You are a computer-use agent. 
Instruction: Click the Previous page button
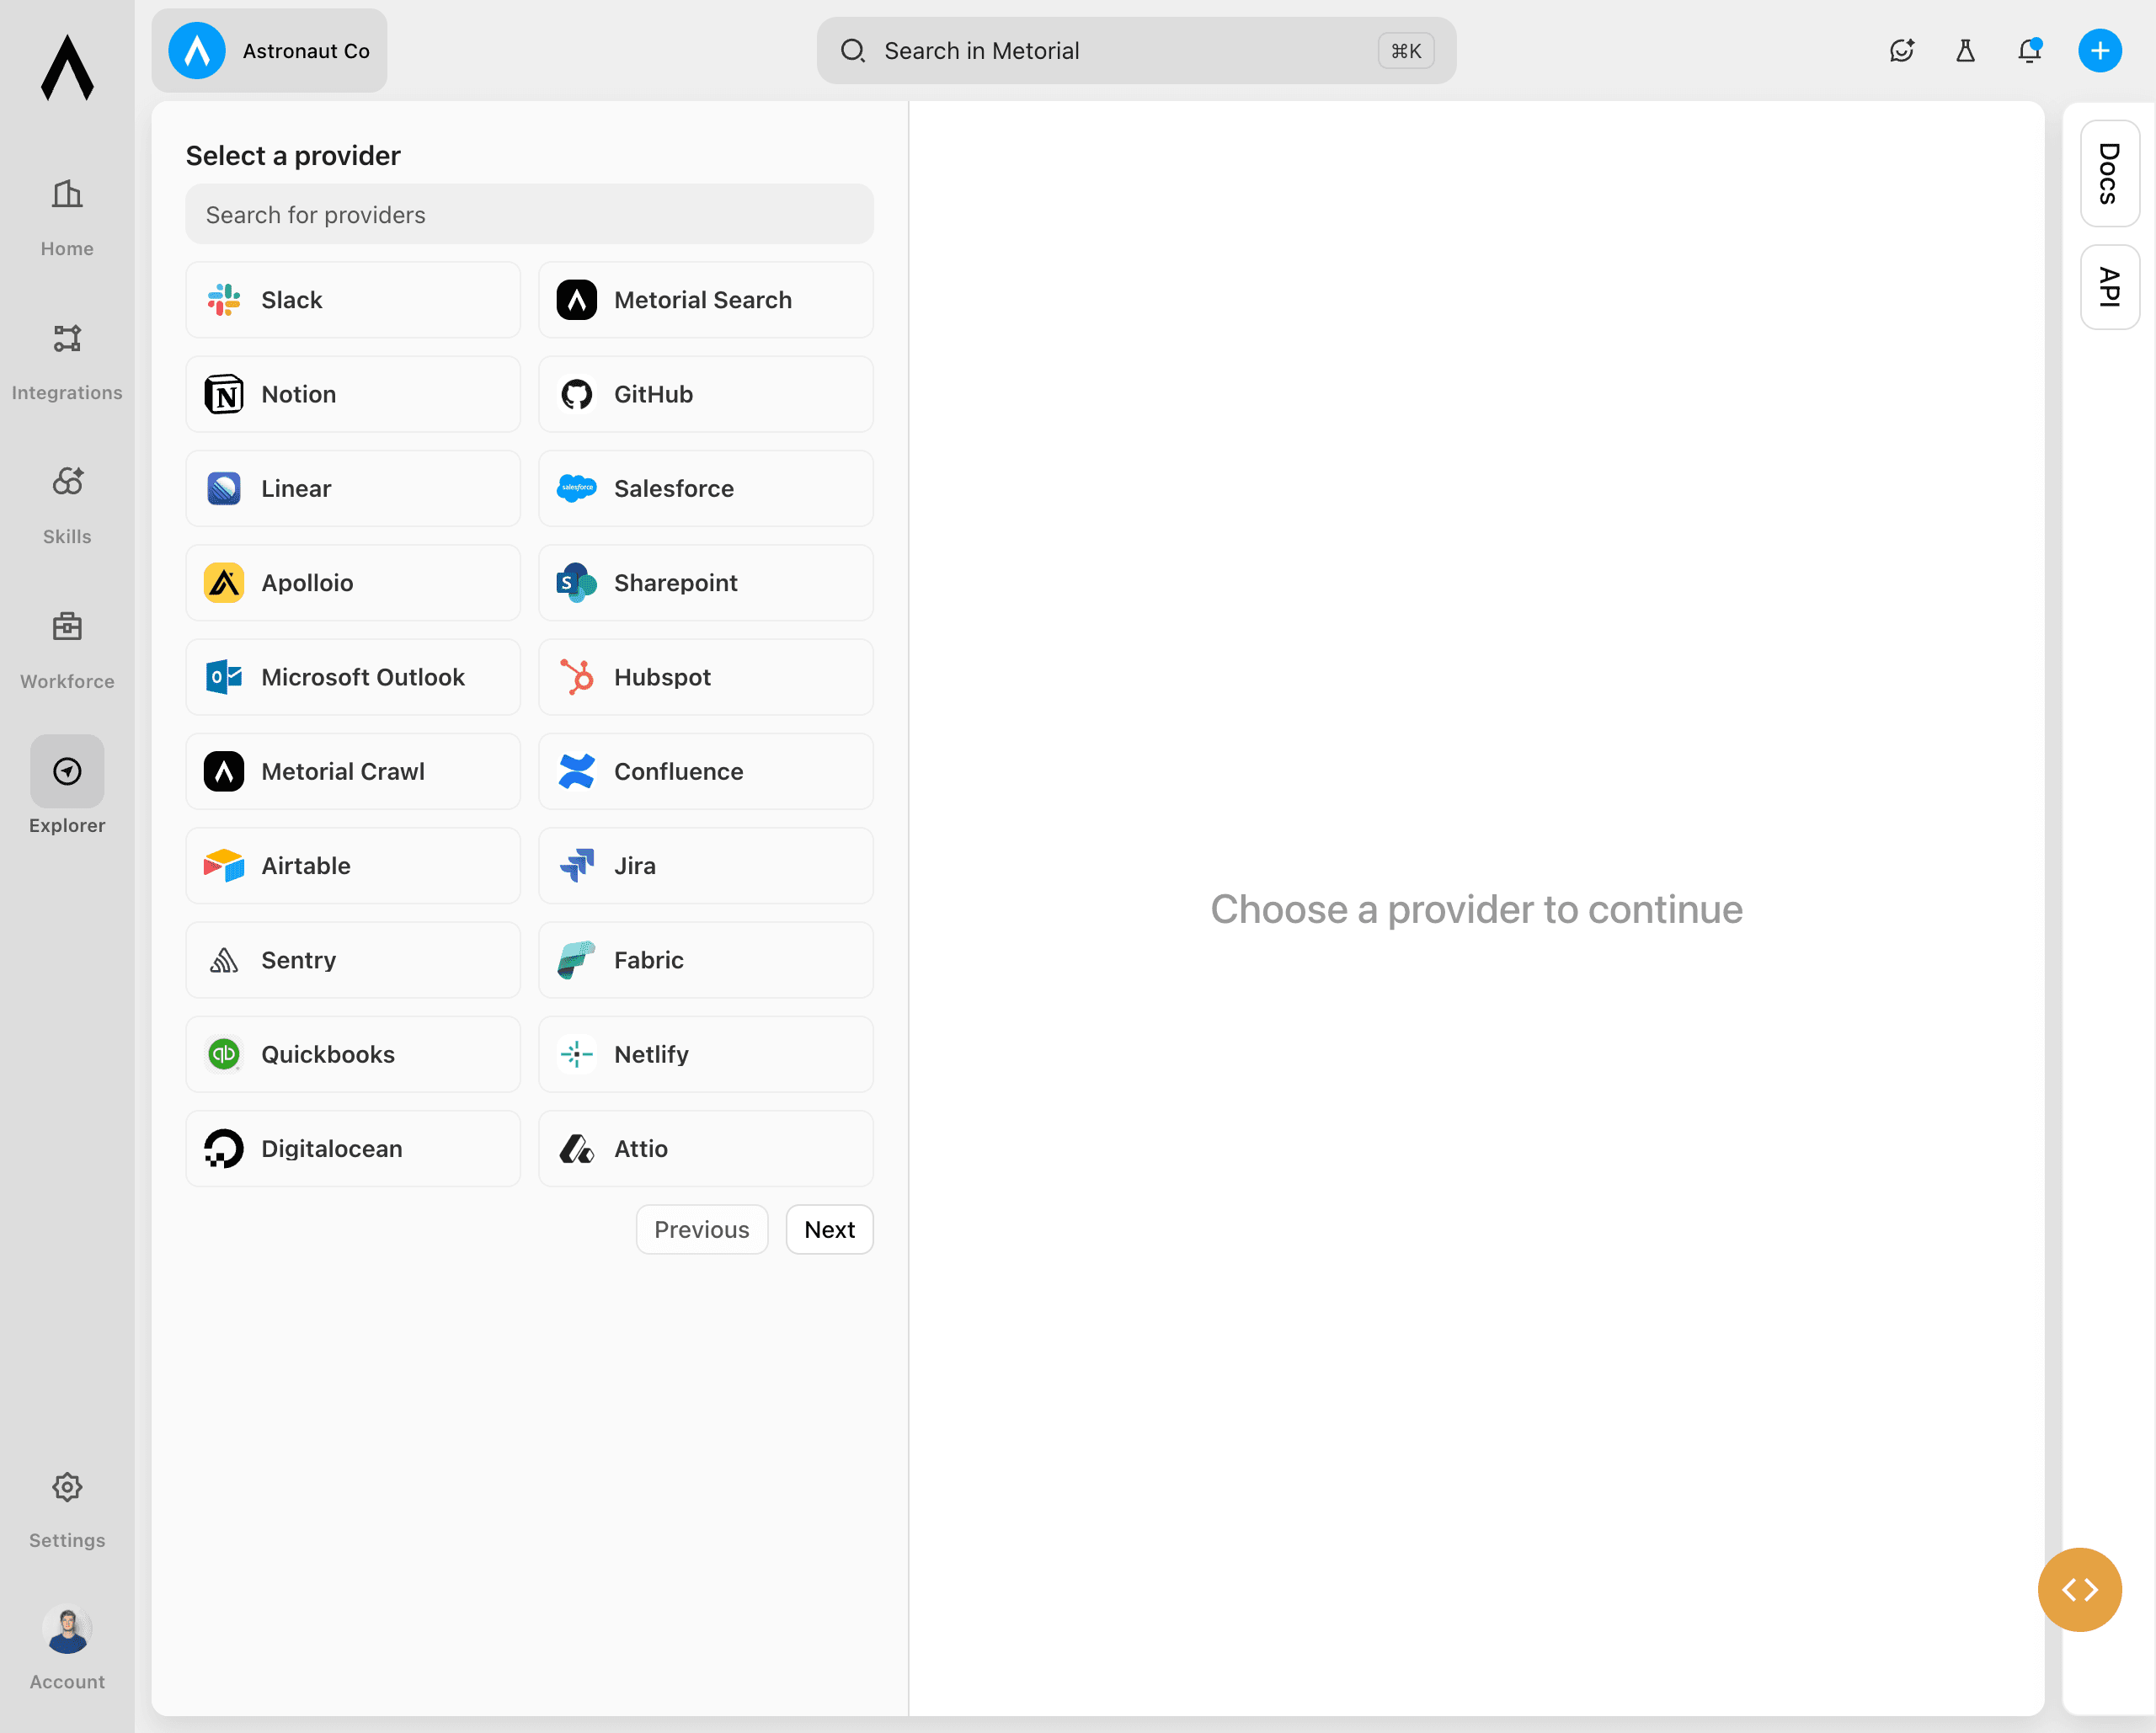click(x=701, y=1229)
